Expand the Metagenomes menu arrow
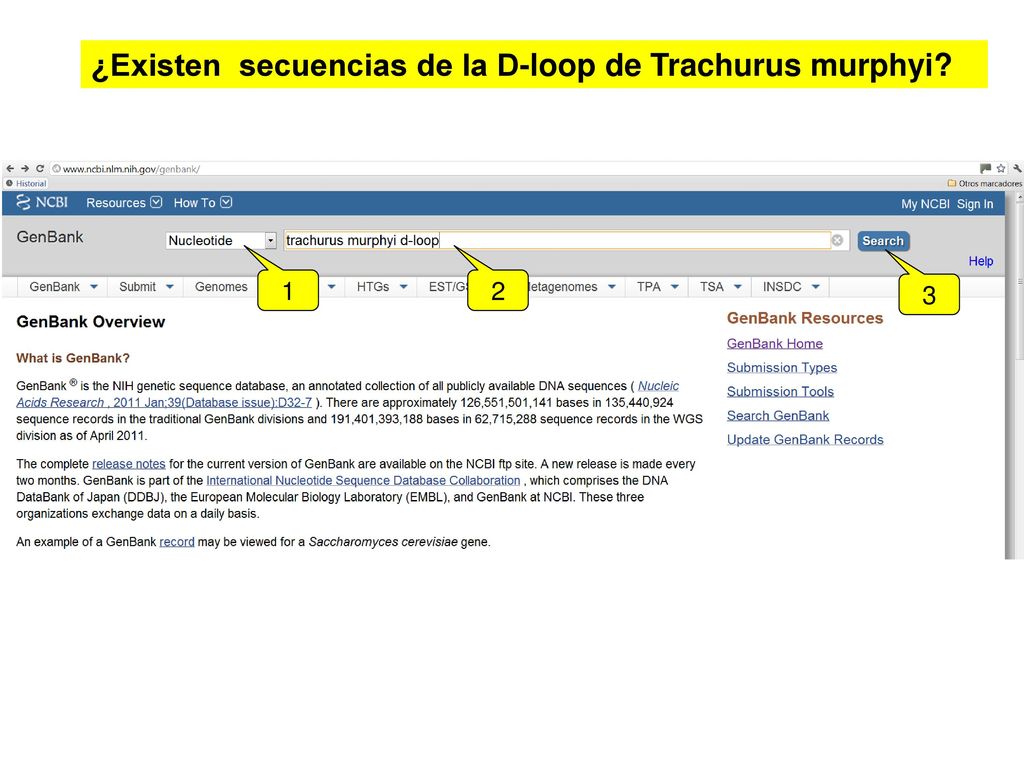This screenshot has height=768, width=1024. pos(612,287)
